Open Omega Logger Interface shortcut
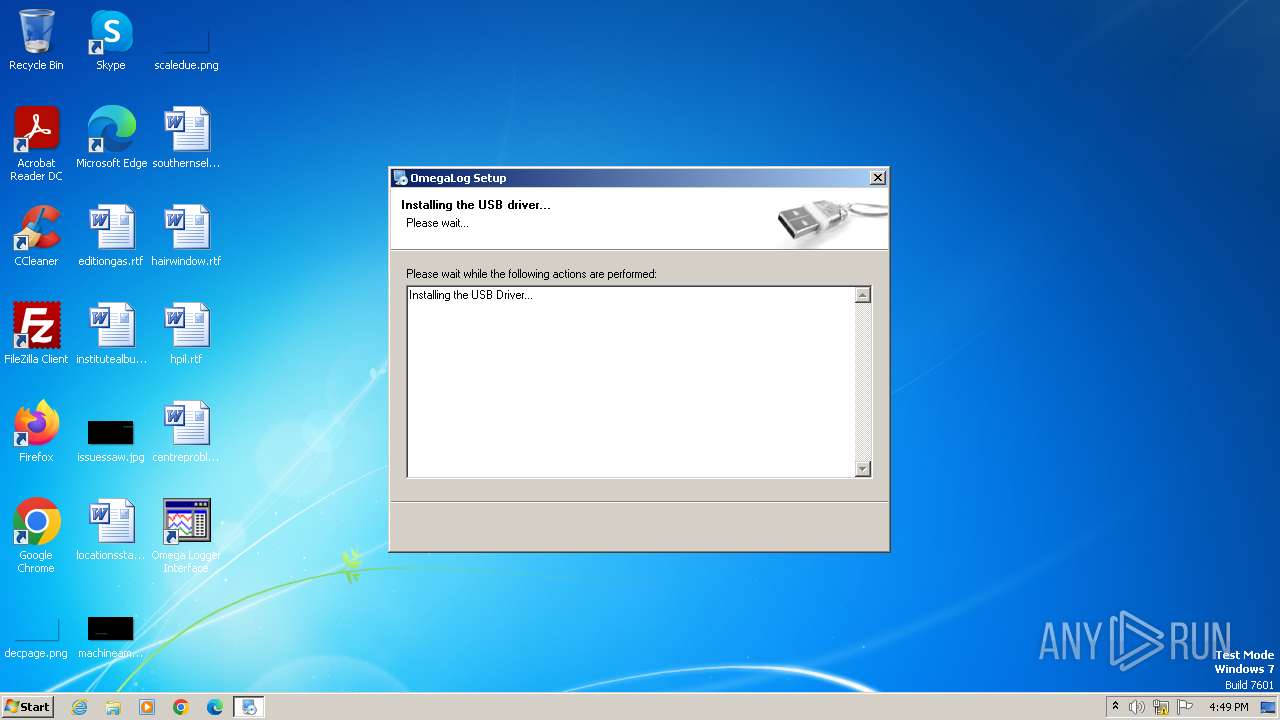The width and height of the screenshot is (1280, 720). [x=186, y=536]
